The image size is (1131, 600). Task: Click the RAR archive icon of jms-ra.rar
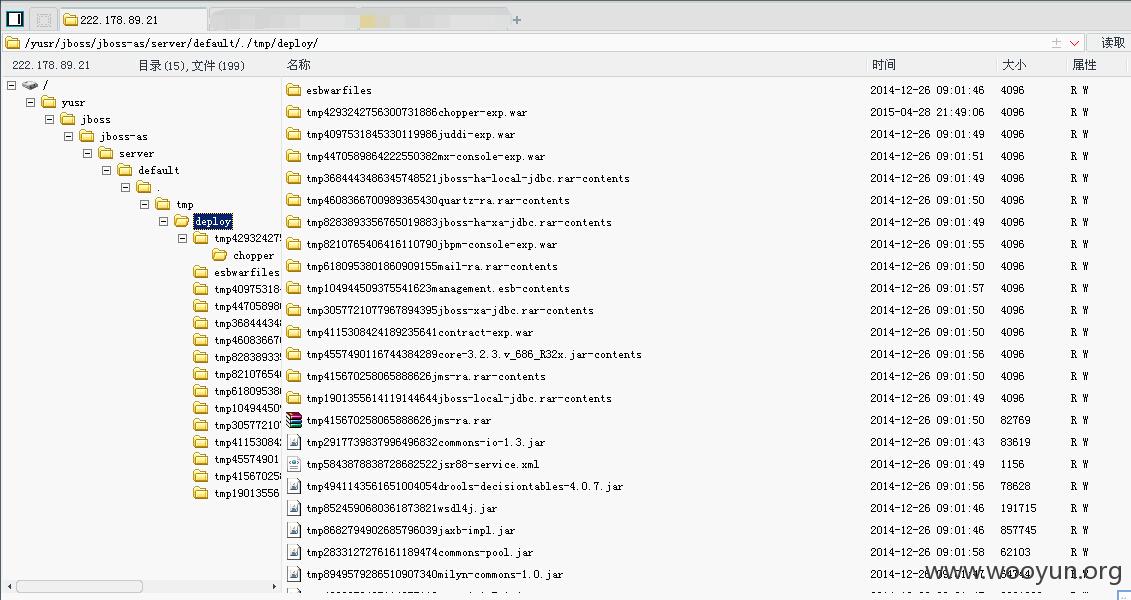point(294,420)
